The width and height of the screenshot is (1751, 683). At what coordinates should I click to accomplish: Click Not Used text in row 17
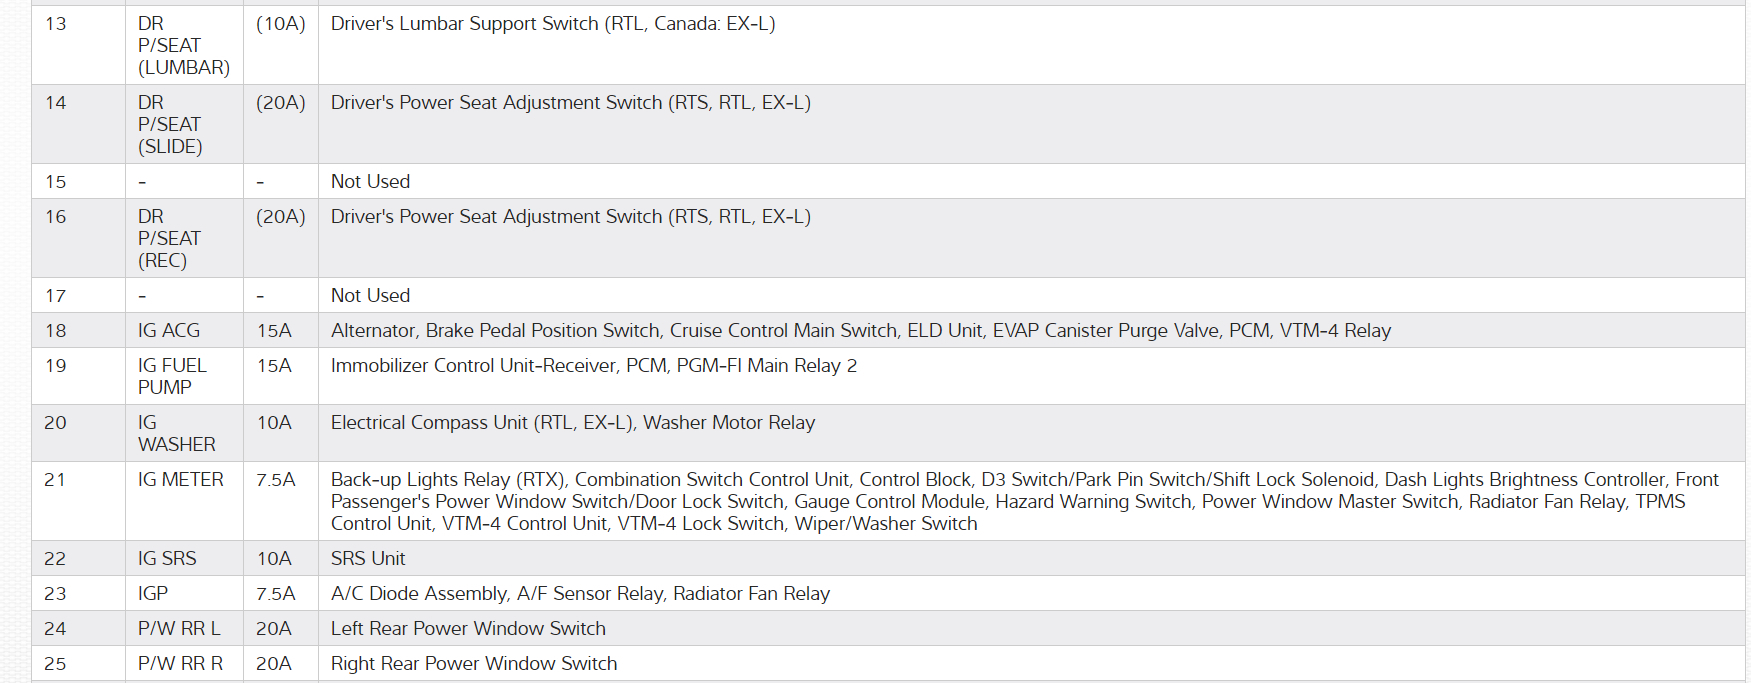tap(370, 296)
